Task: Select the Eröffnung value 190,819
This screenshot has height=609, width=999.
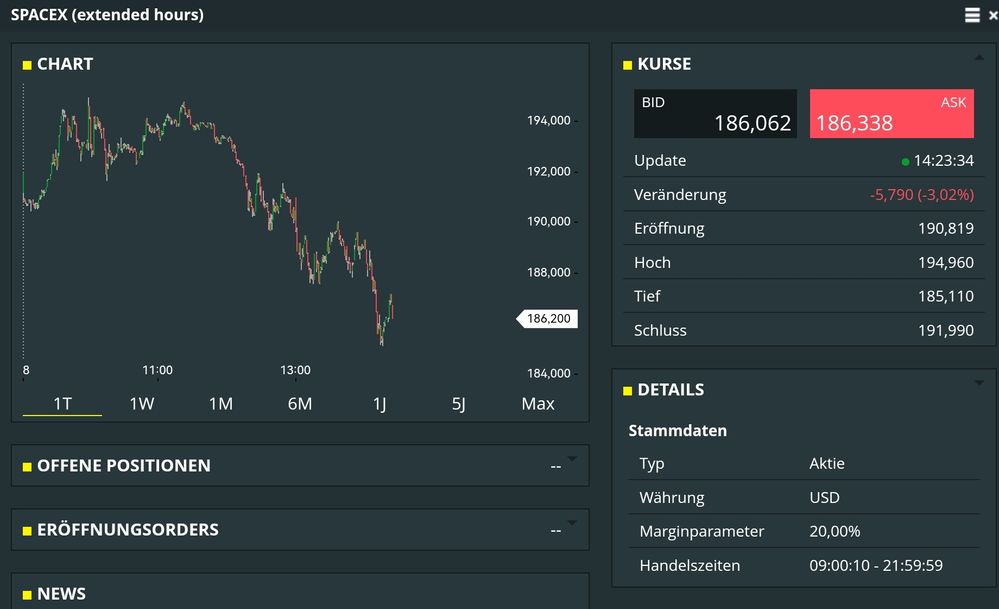Action: 945,228
